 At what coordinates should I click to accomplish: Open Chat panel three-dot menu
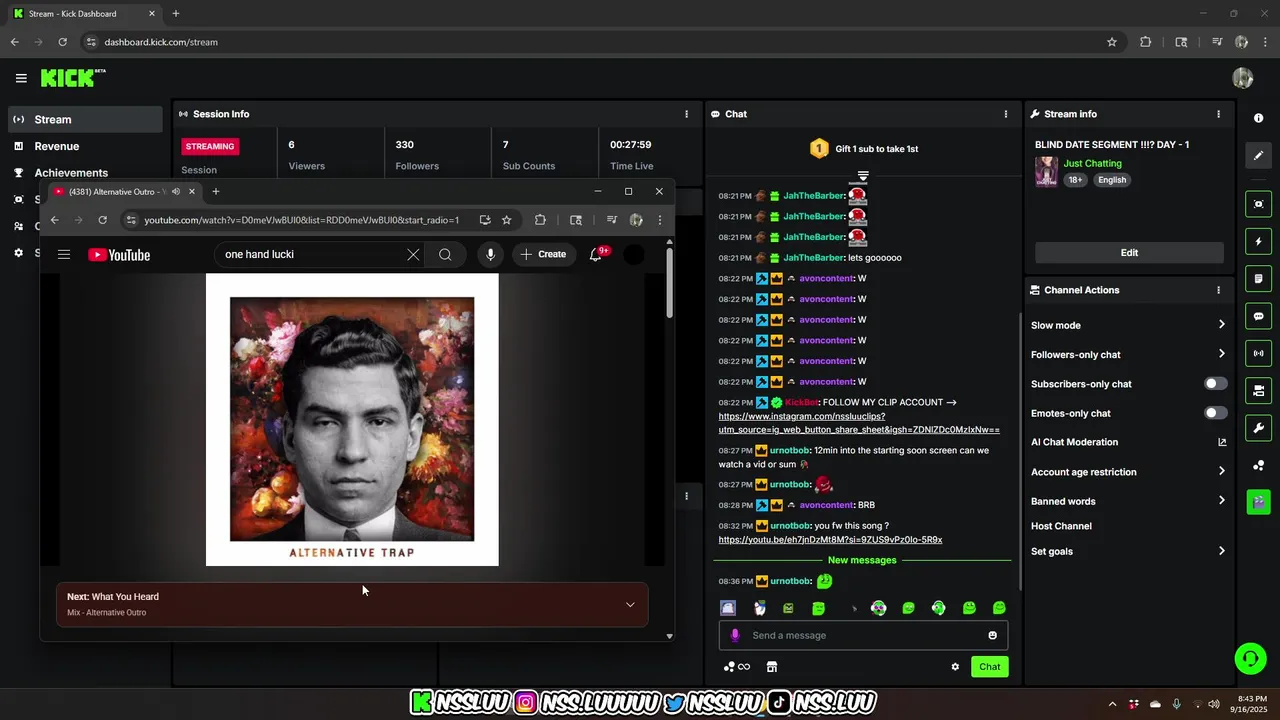click(x=1006, y=114)
